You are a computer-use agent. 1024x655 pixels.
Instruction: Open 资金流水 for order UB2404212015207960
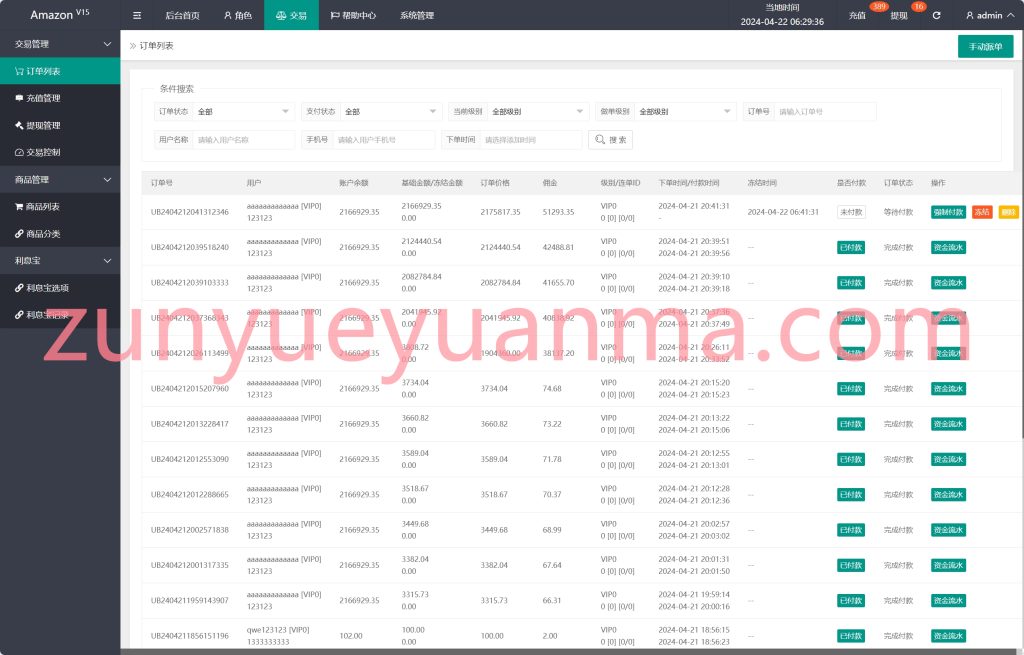(x=948, y=389)
